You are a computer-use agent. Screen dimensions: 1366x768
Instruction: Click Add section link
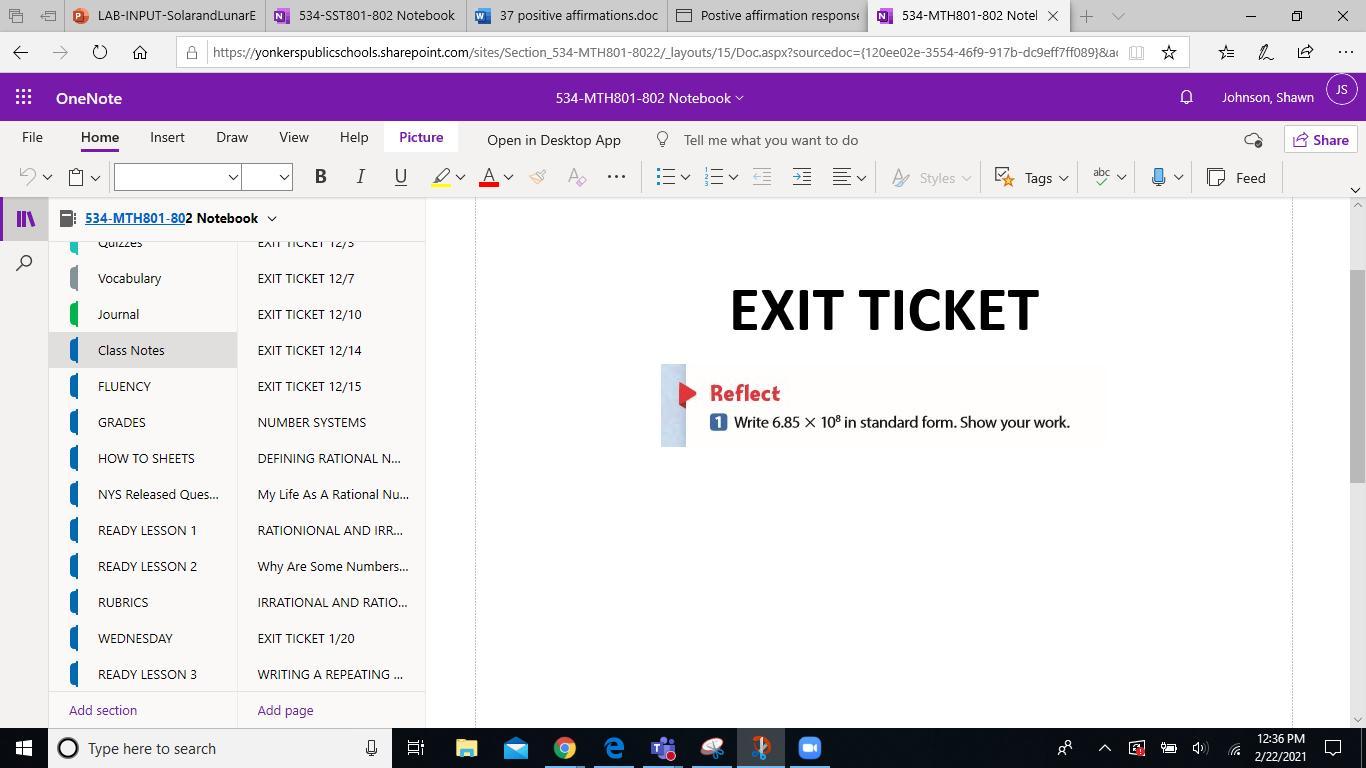point(103,710)
